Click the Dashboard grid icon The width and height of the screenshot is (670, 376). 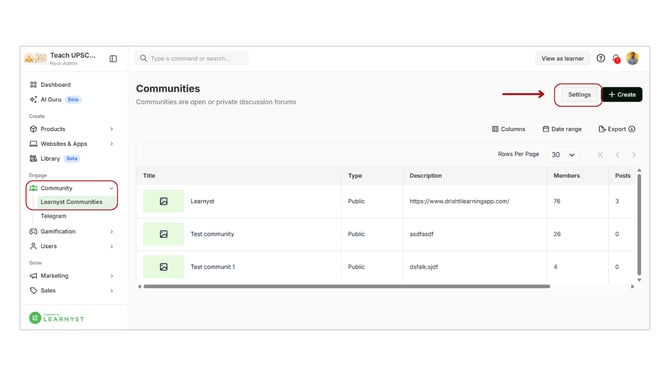click(x=33, y=85)
